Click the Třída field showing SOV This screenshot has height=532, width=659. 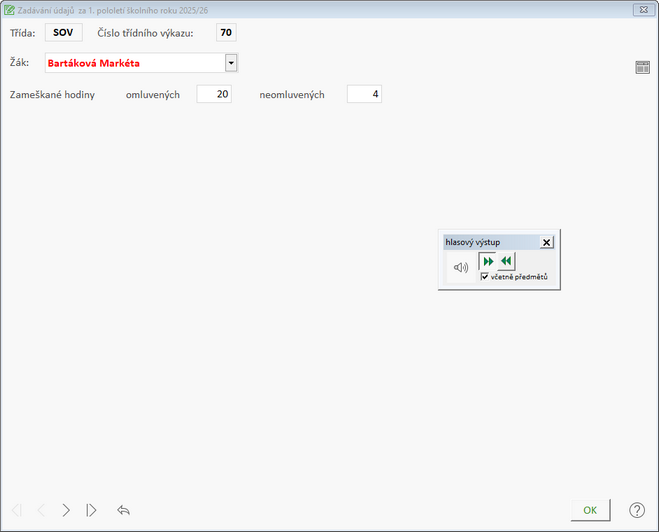63,32
